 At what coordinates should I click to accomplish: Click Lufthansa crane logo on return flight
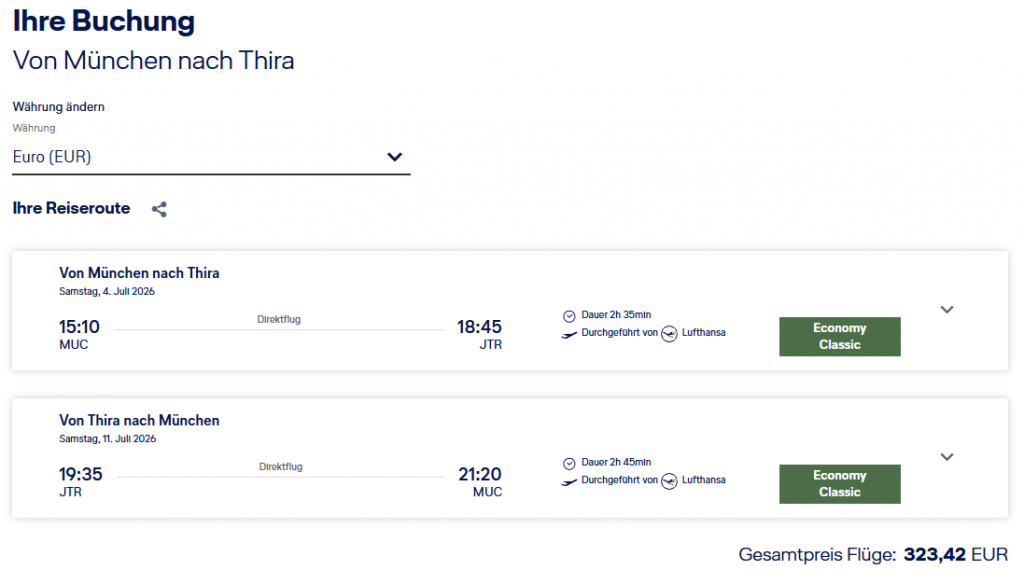(670, 481)
